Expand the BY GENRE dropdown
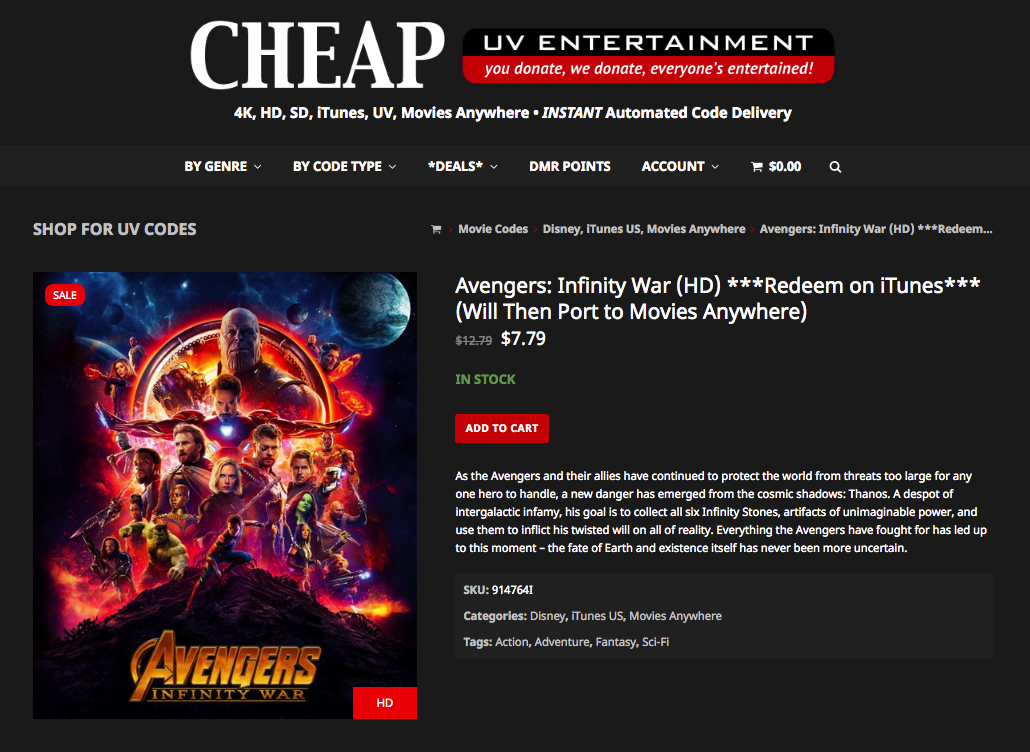Viewport: 1030px width, 752px height. click(223, 166)
